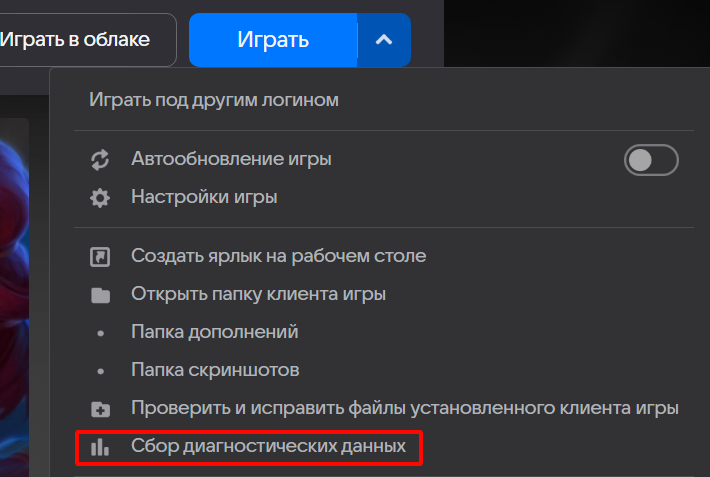The width and height of the screenshot is (710, 477).
Task: Open Настройки игры menu entry
Action: (x=204, y=197)
